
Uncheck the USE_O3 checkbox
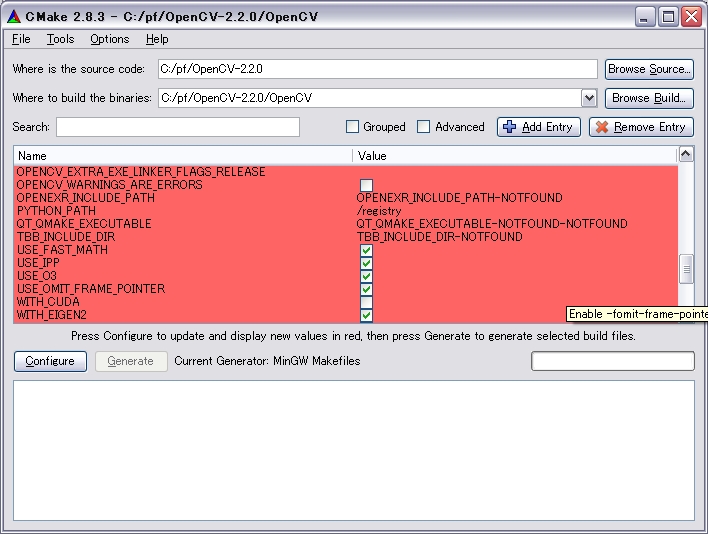[x=366, y=276]
